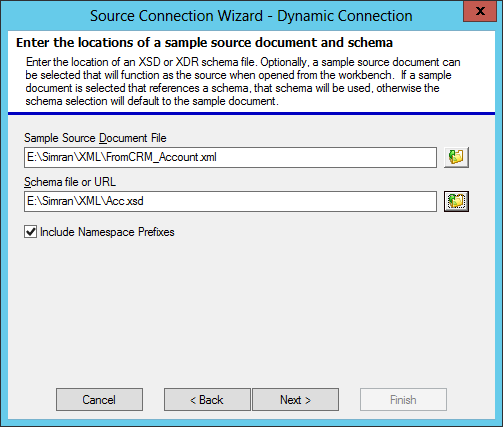This screenshot has height=427, width=503.
Task: Place cursor in the Acc.xsd path text
Action: pos(85,201)
